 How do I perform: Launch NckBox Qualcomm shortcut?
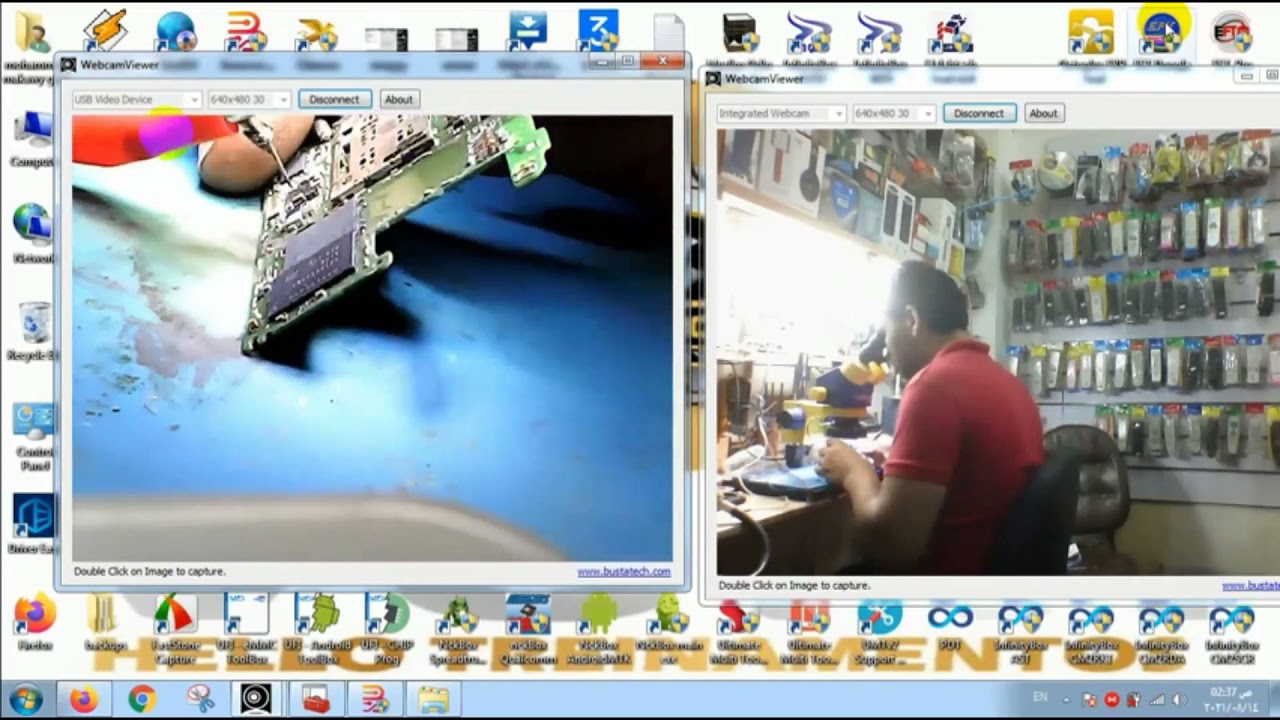tap(528, 628)
